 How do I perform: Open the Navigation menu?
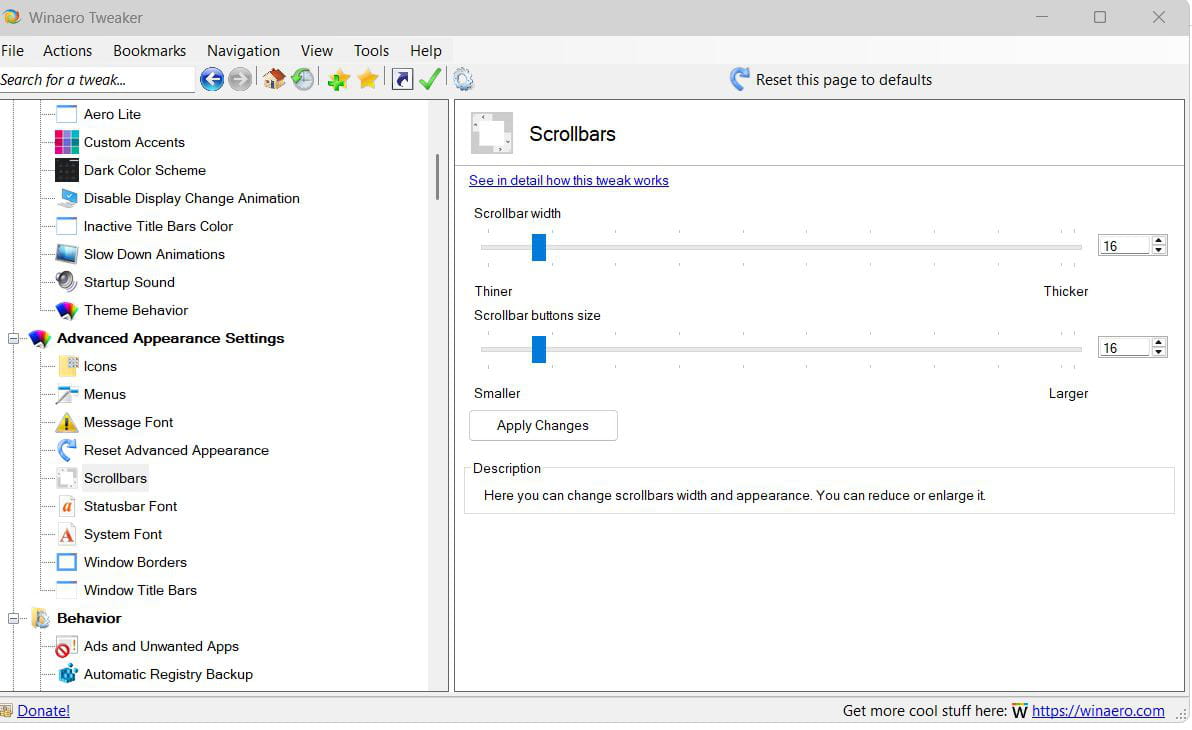pyautogui.click(x=243, y=50)
